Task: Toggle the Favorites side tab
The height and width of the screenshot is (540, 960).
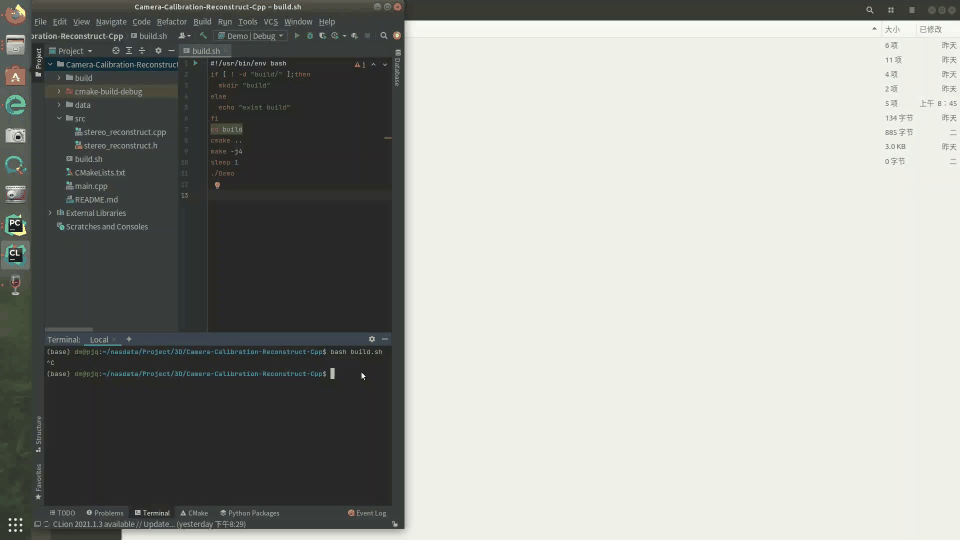Action: tap(39, 482)
